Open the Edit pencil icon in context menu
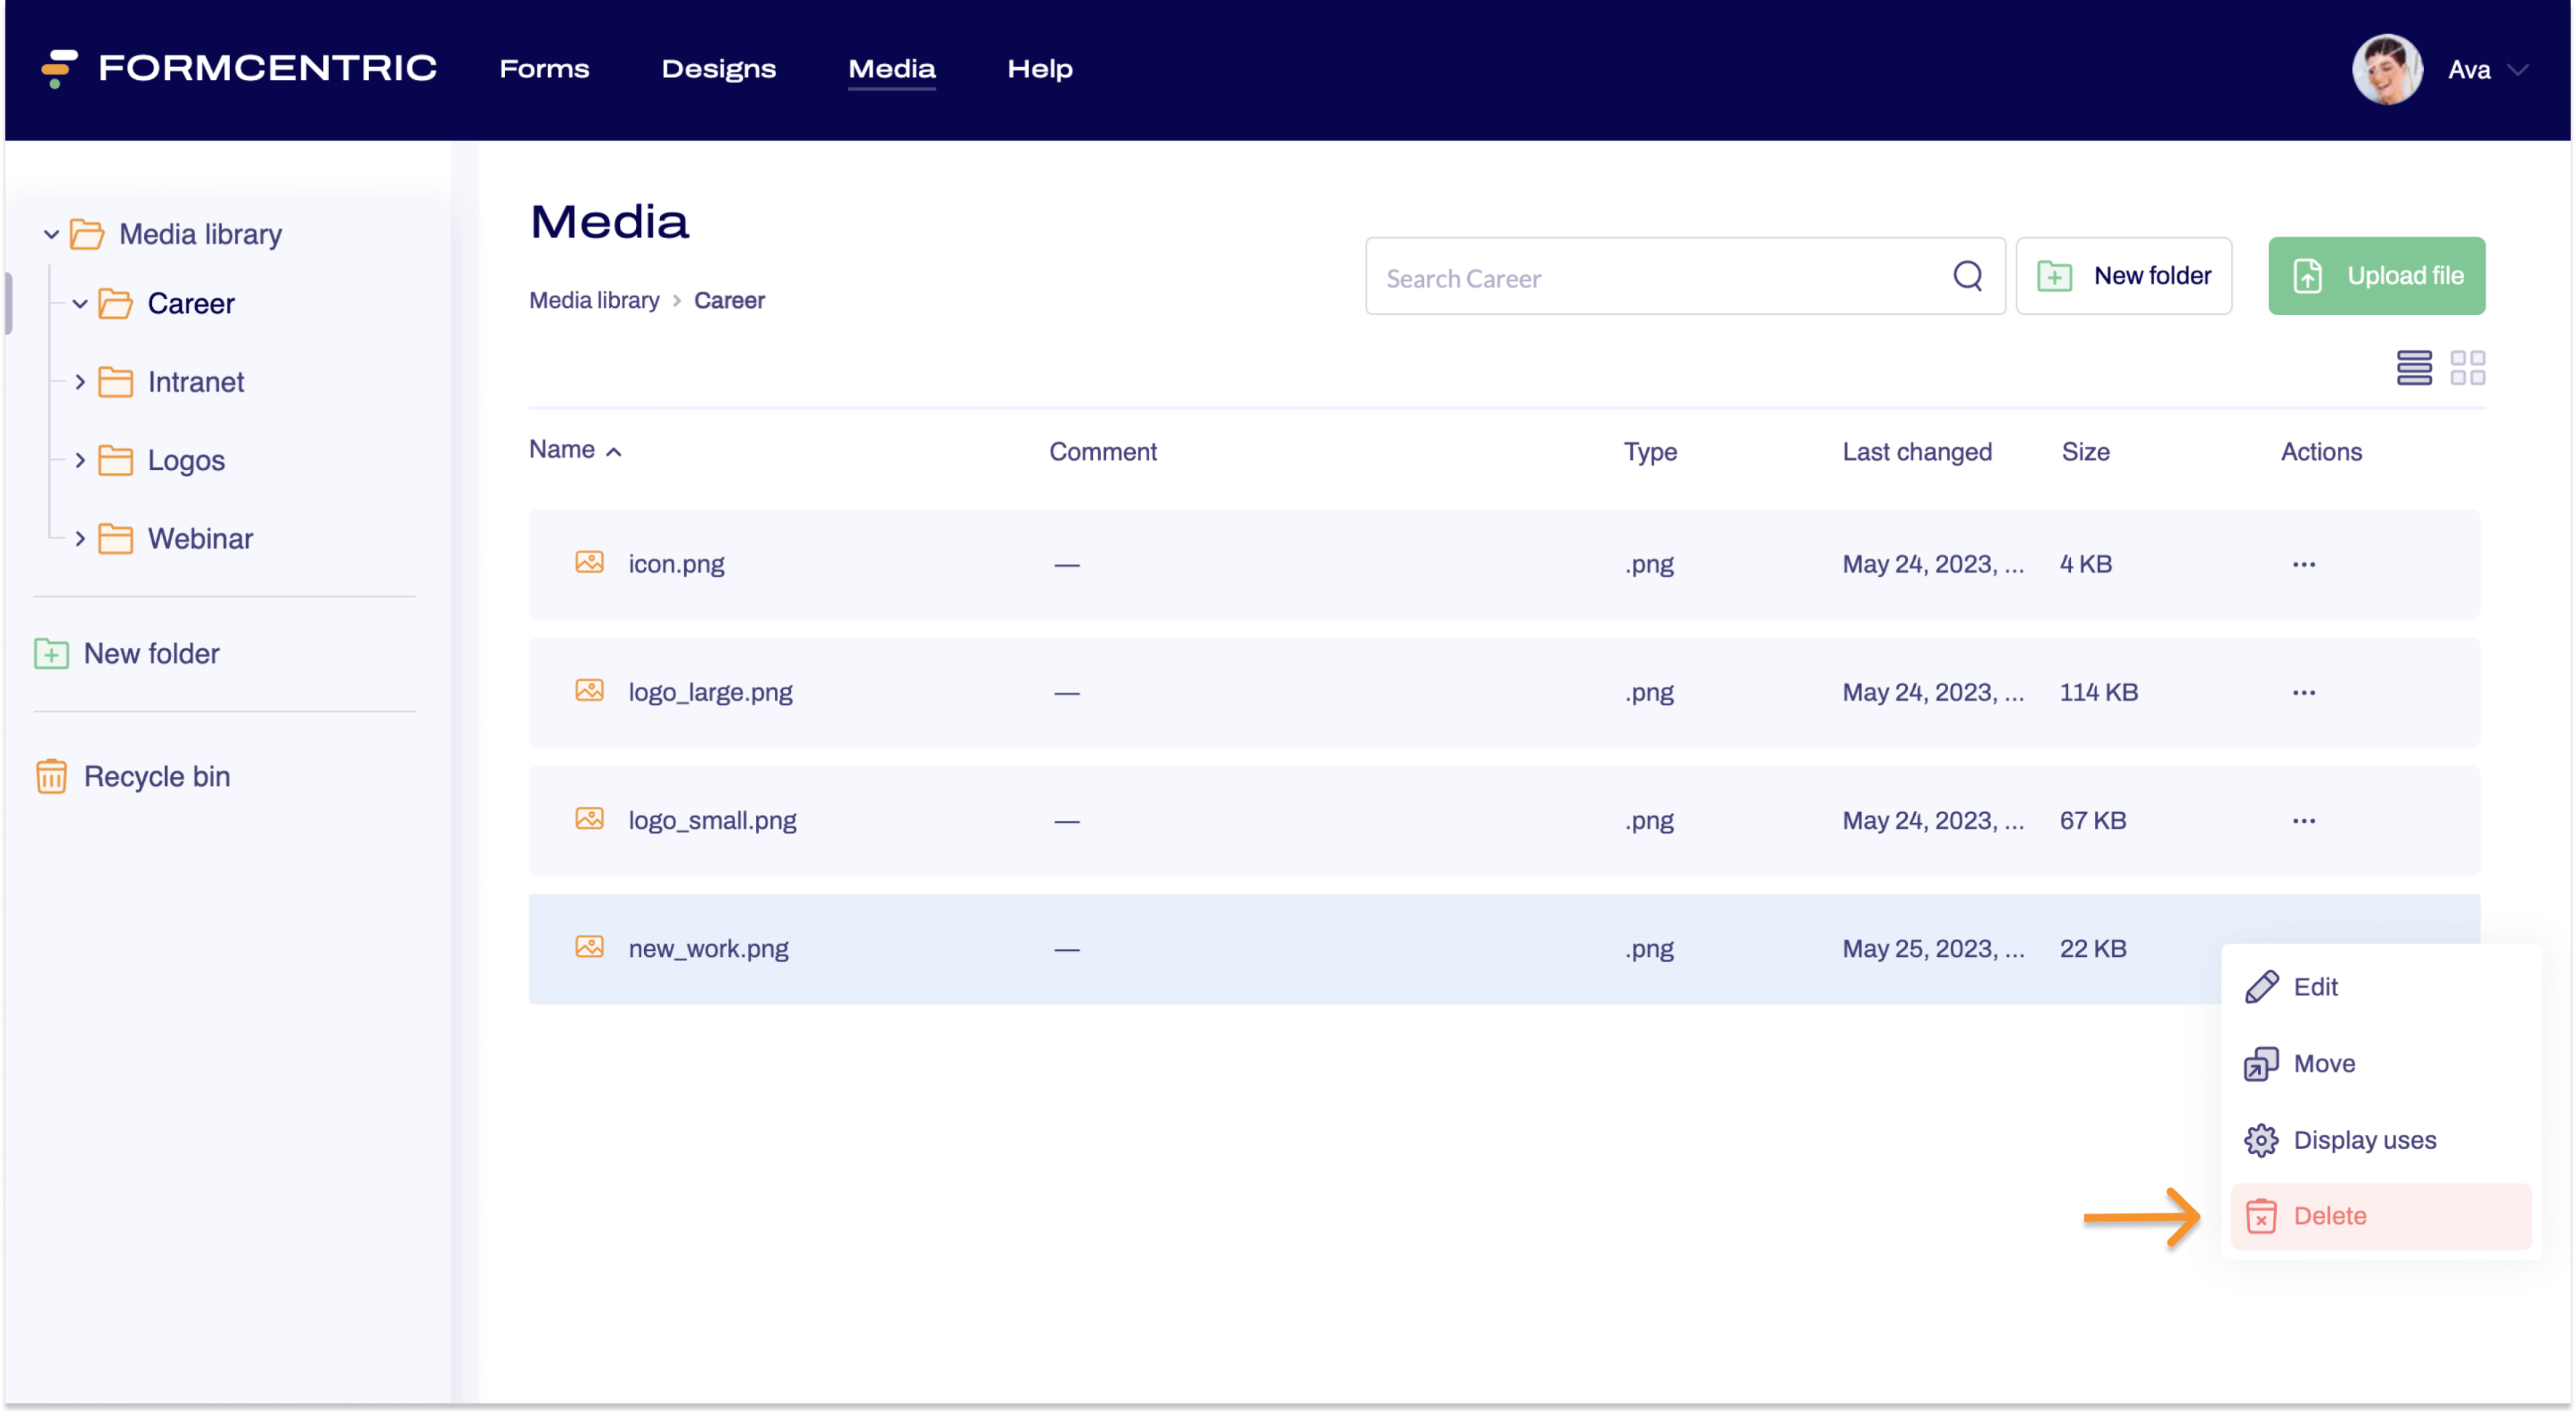 2262,987
